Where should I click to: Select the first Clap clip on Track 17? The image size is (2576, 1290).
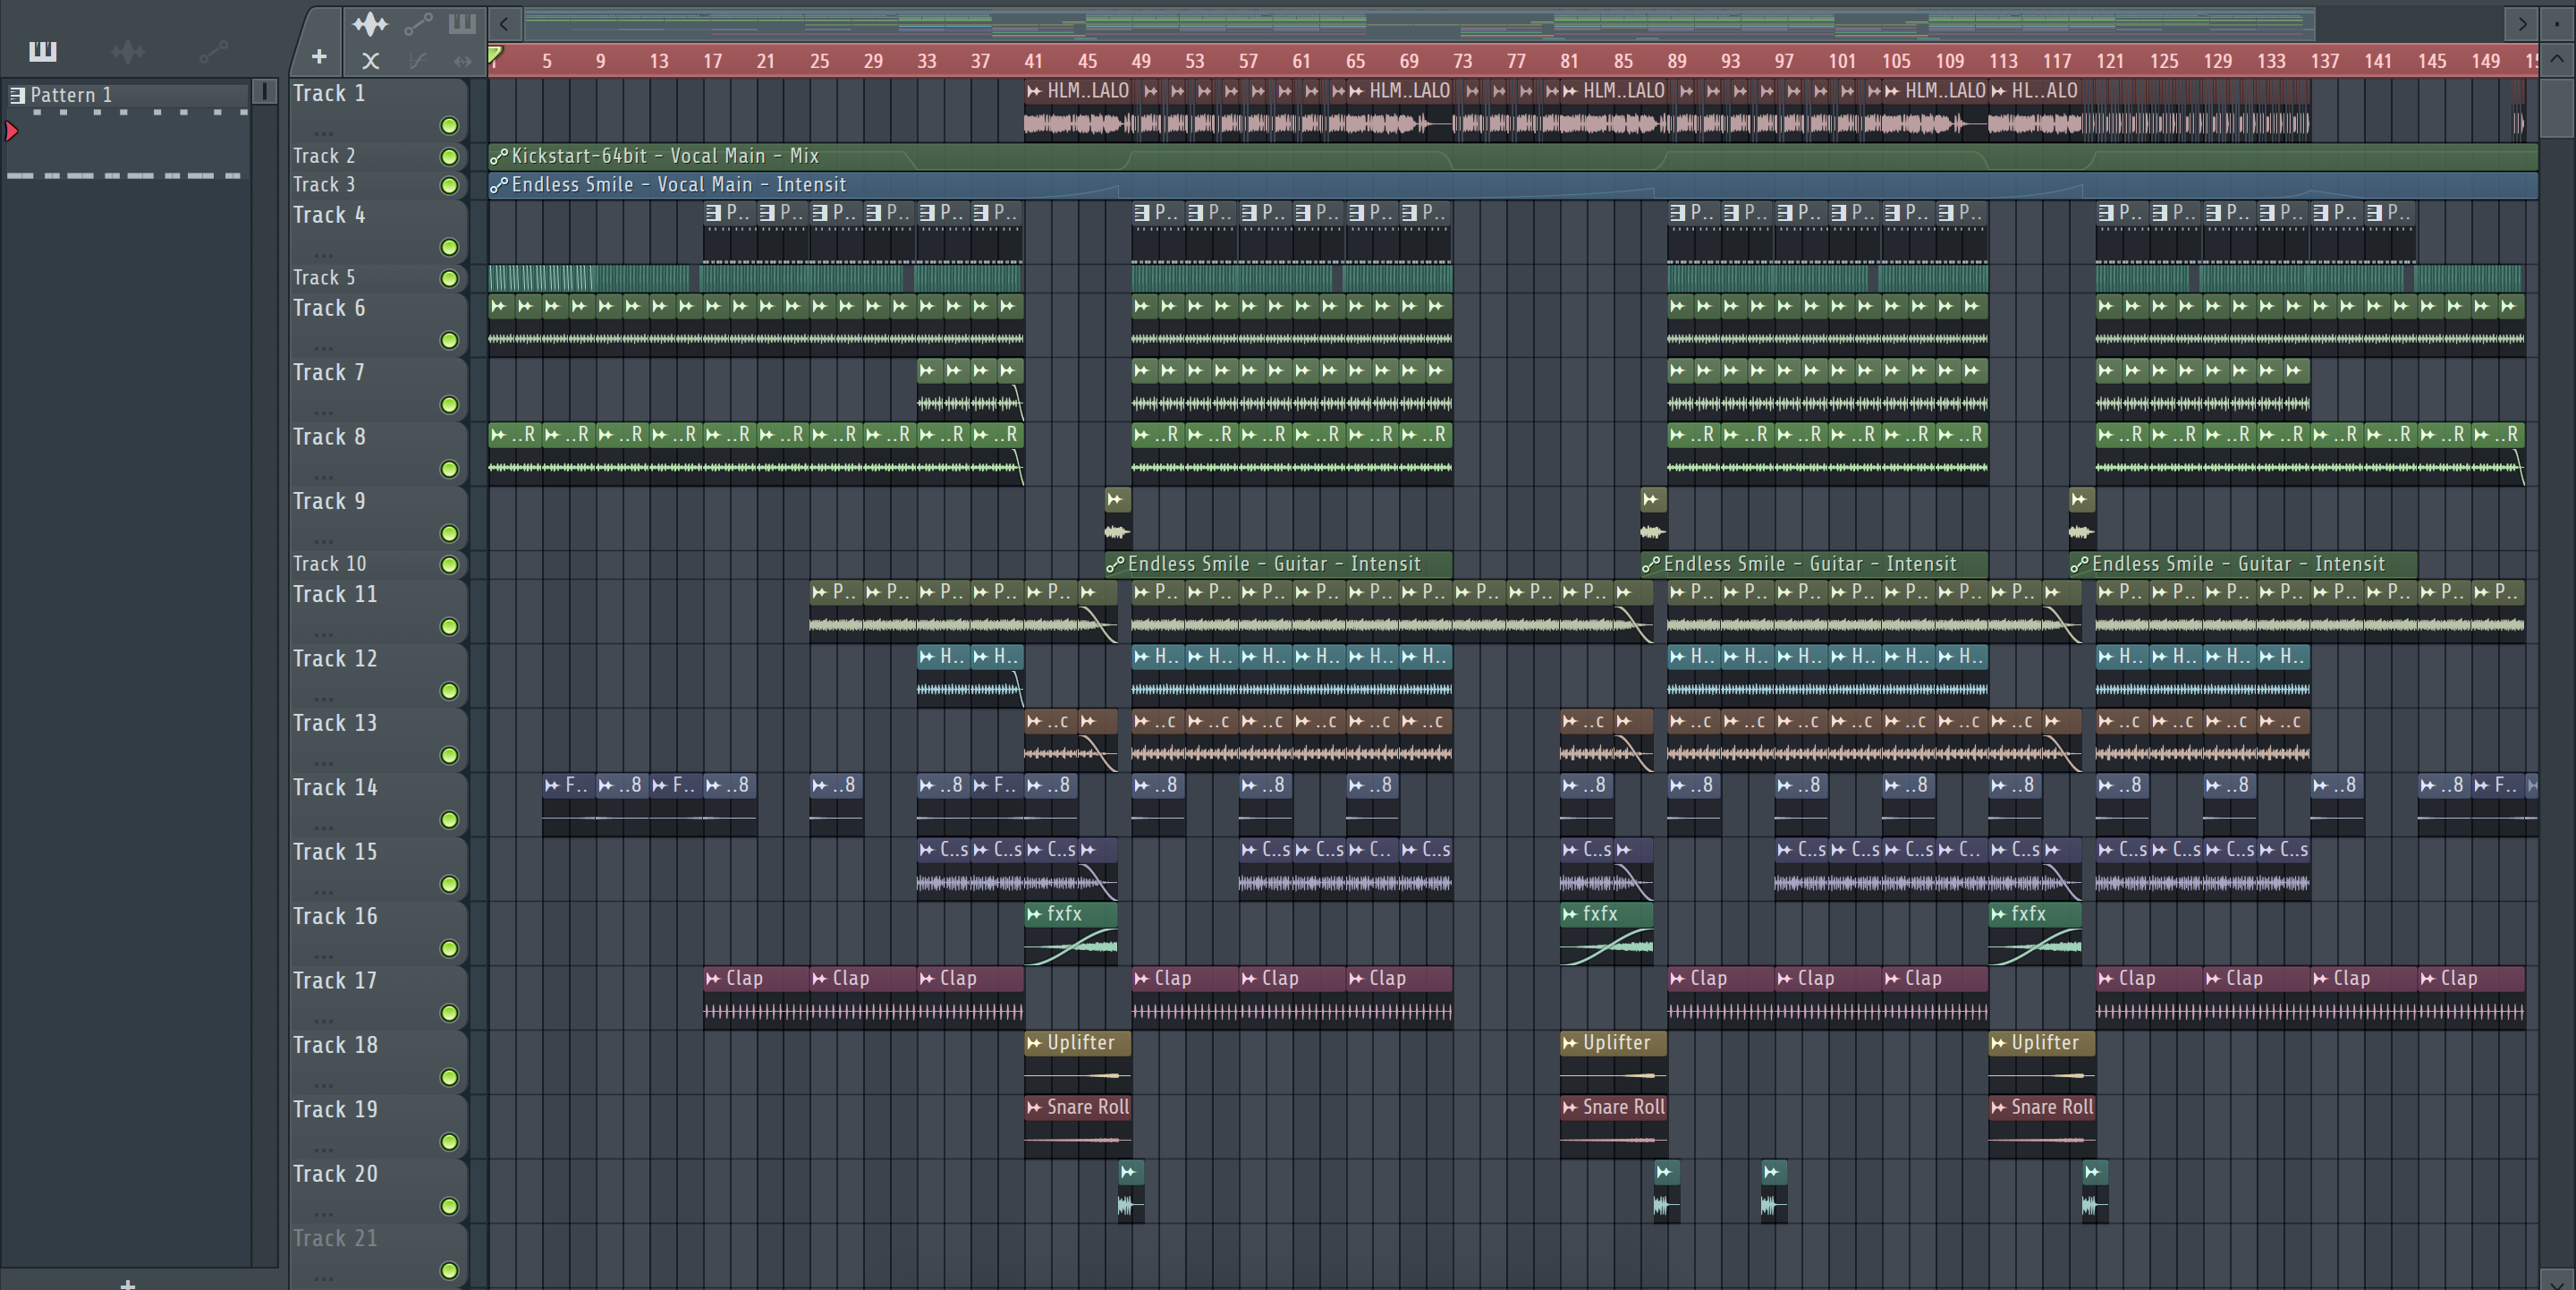point(757,997)
